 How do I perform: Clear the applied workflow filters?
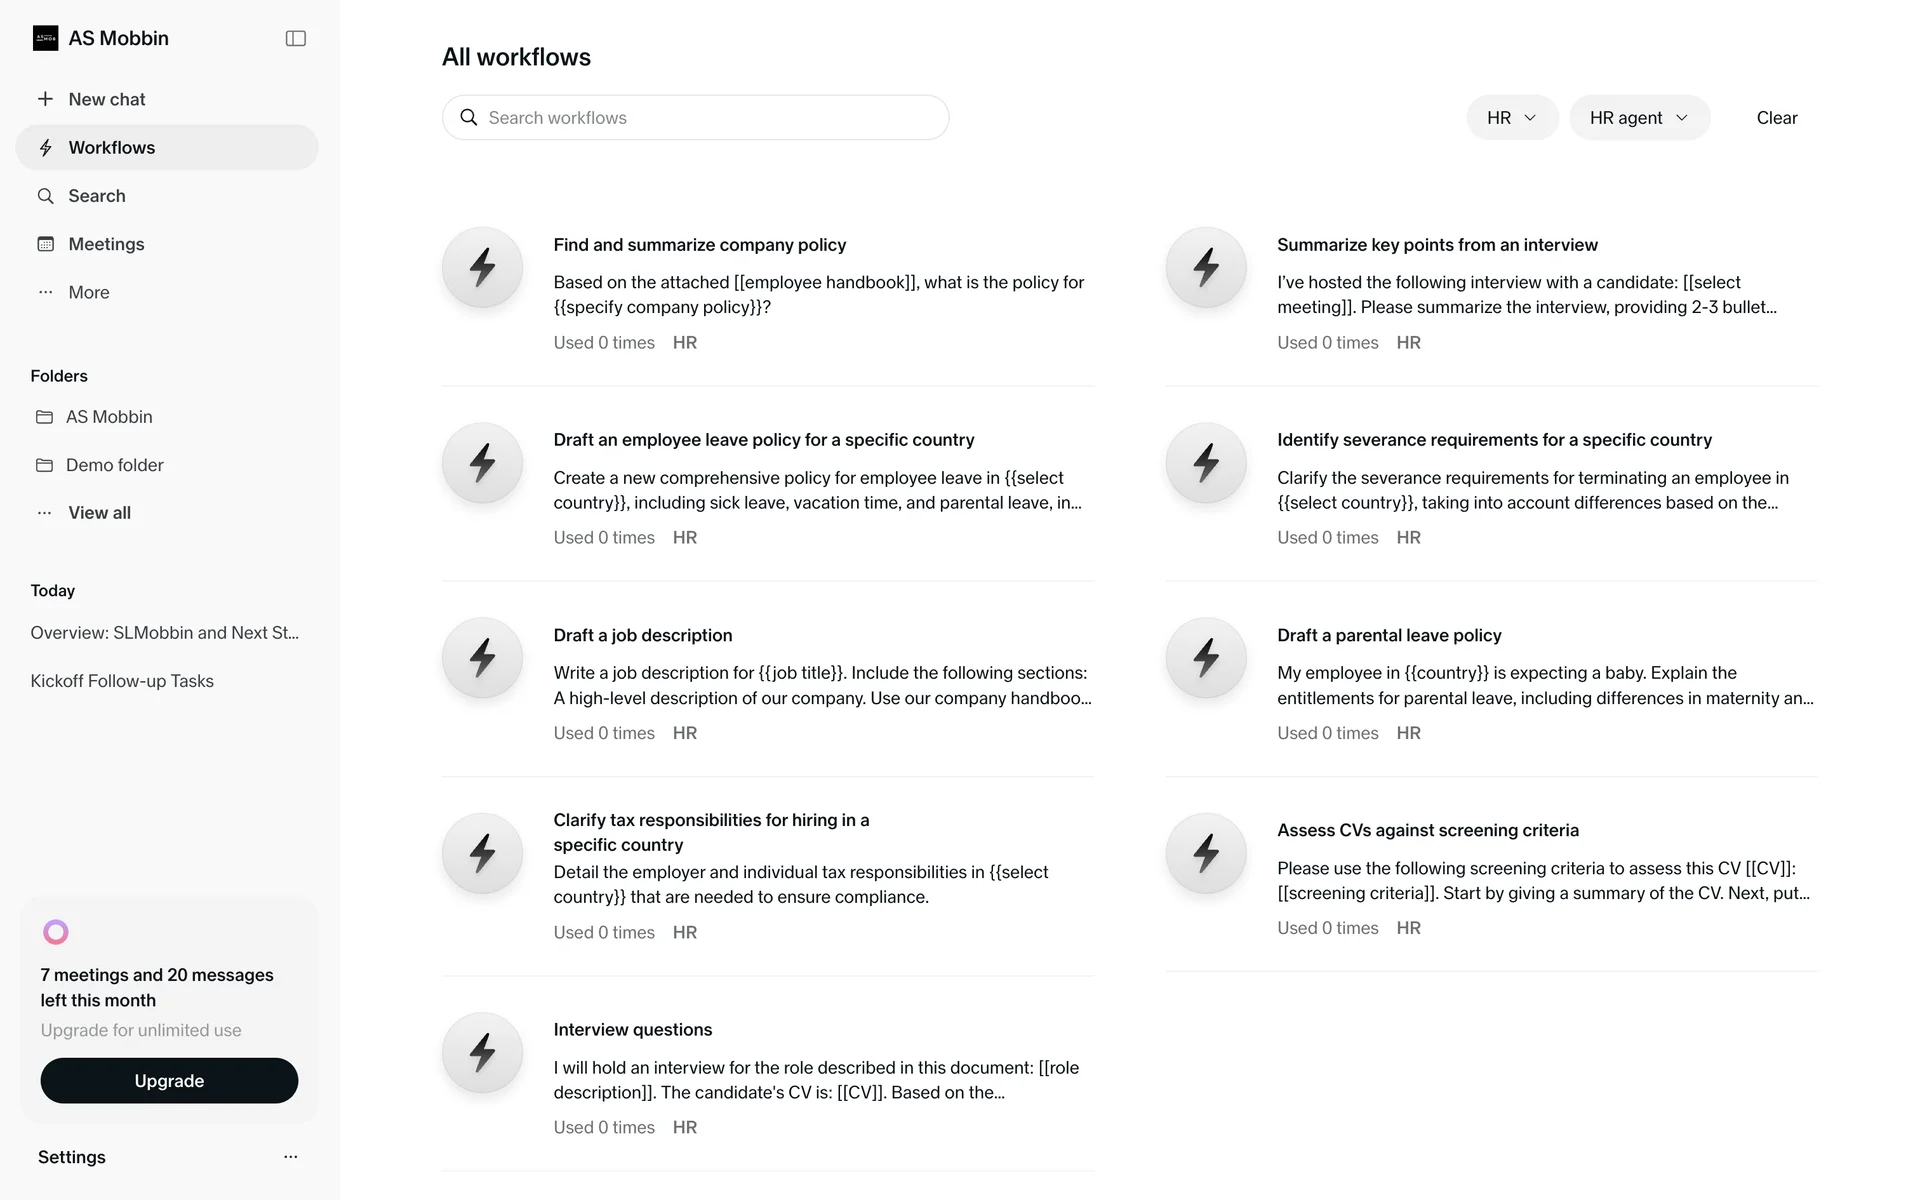1776,118
